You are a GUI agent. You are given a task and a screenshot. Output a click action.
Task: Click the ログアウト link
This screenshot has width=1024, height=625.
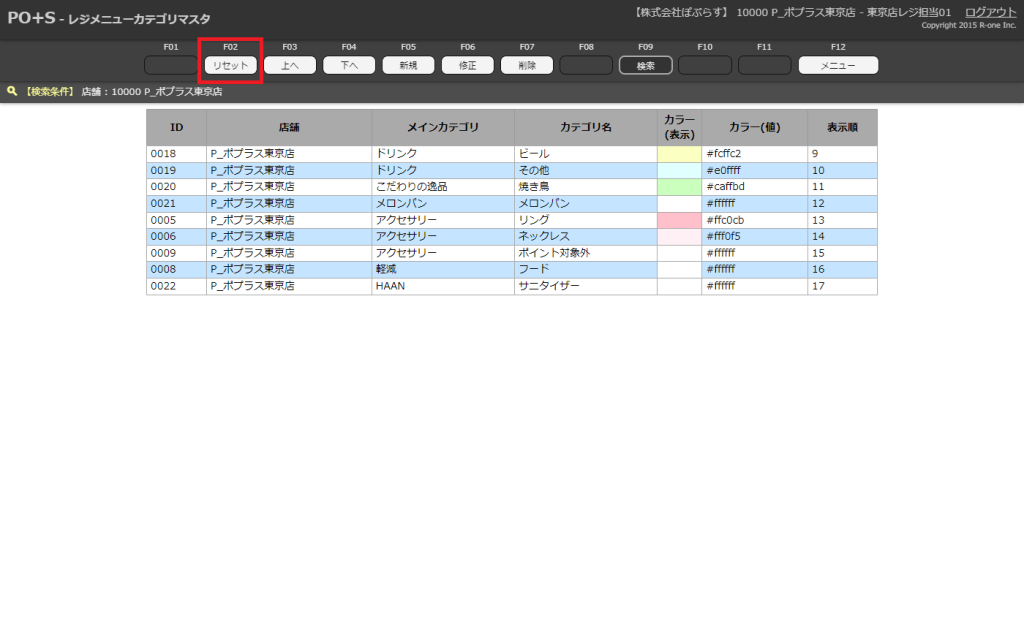click(x=990, y=12)
